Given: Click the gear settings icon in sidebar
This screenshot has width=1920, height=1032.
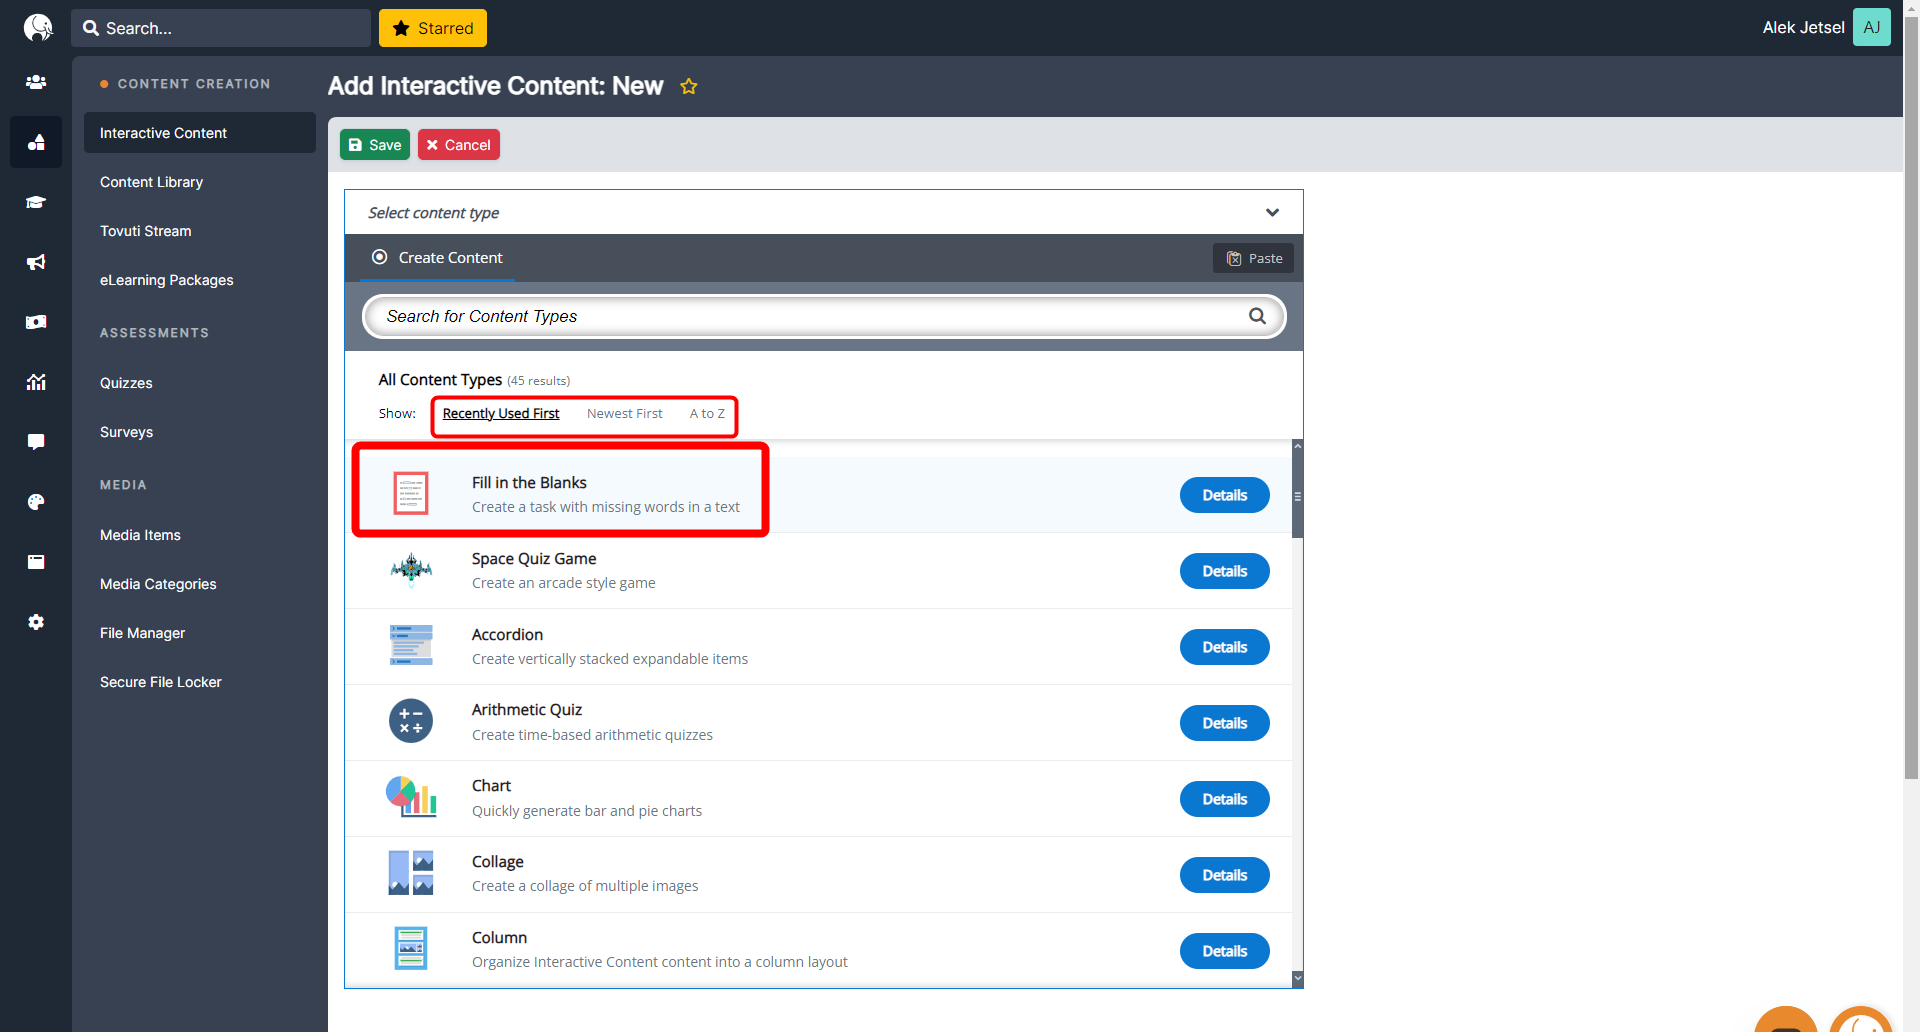Looking at the screenshot, I should [36, 622].
